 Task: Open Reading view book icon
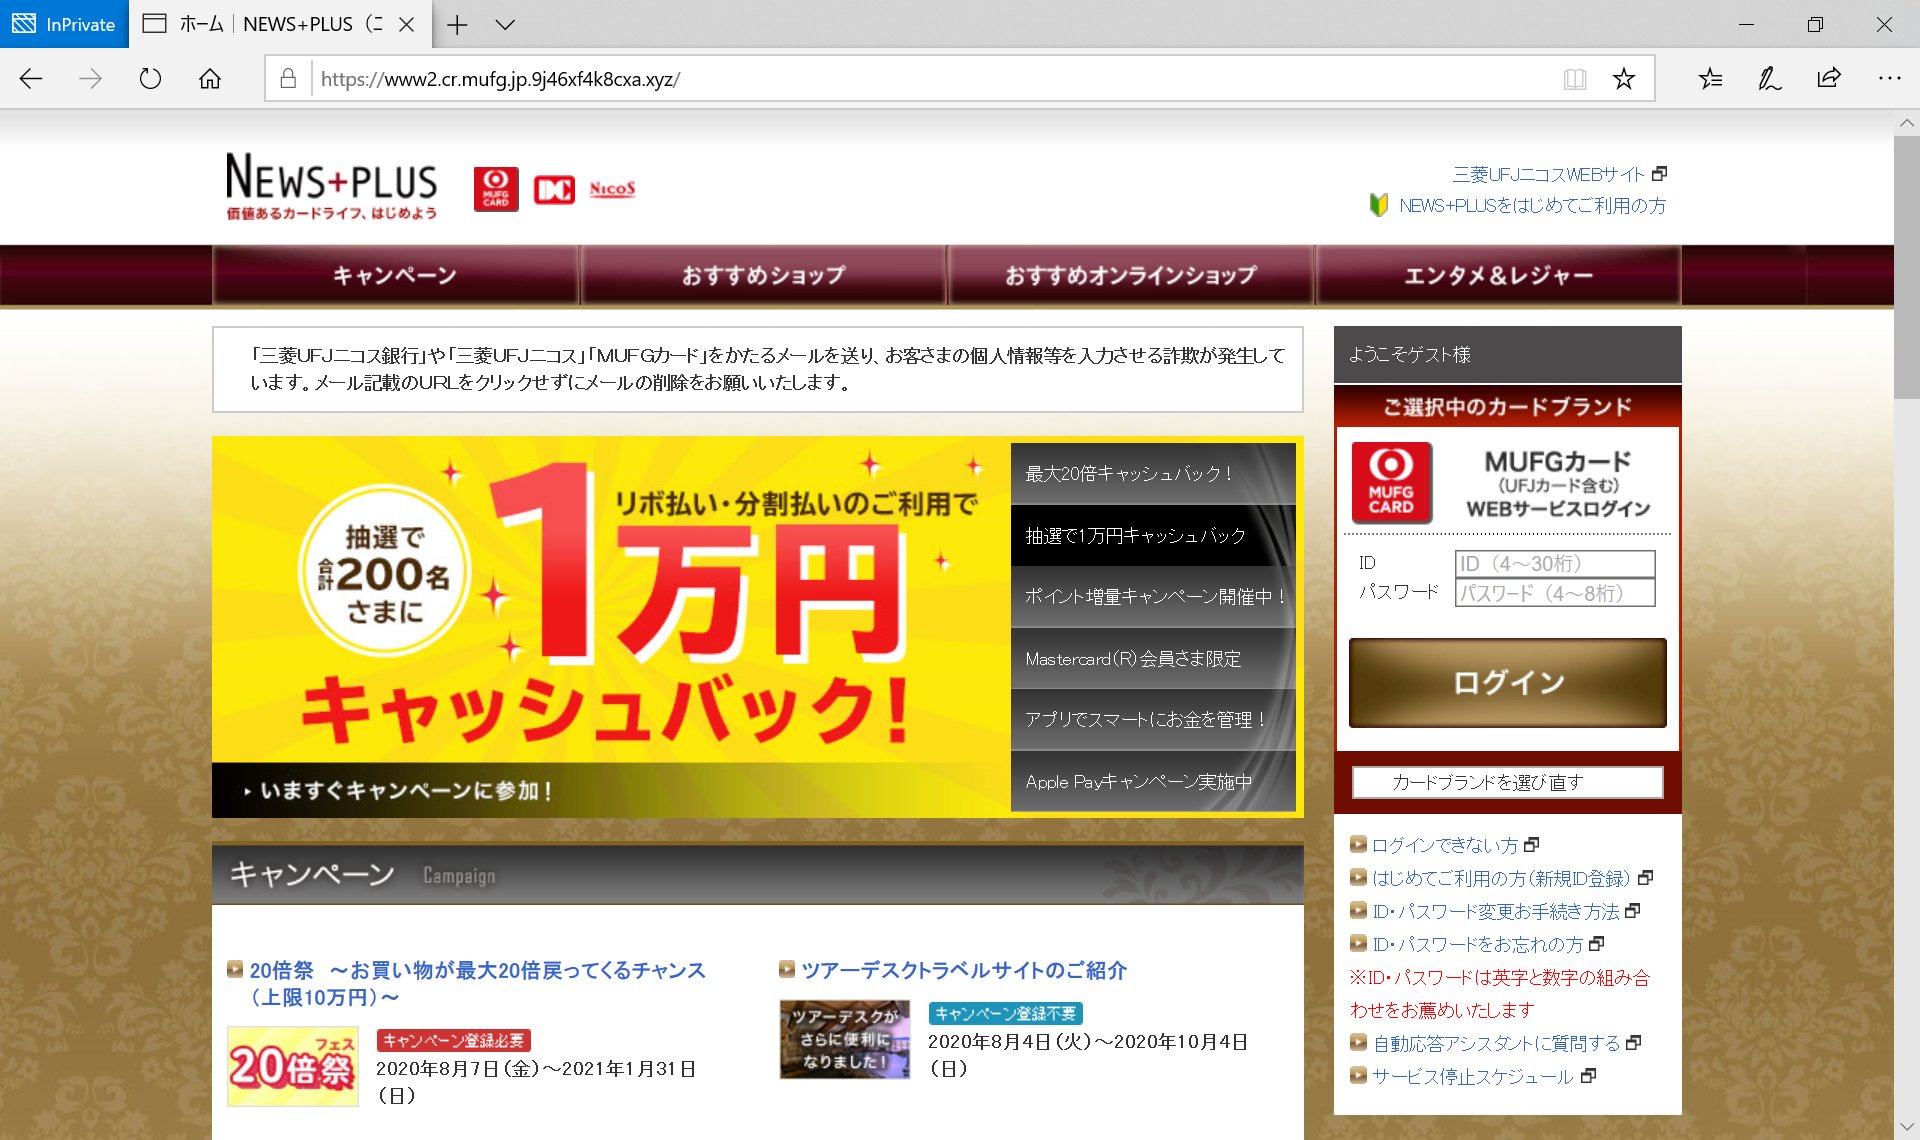[1575, 79]
